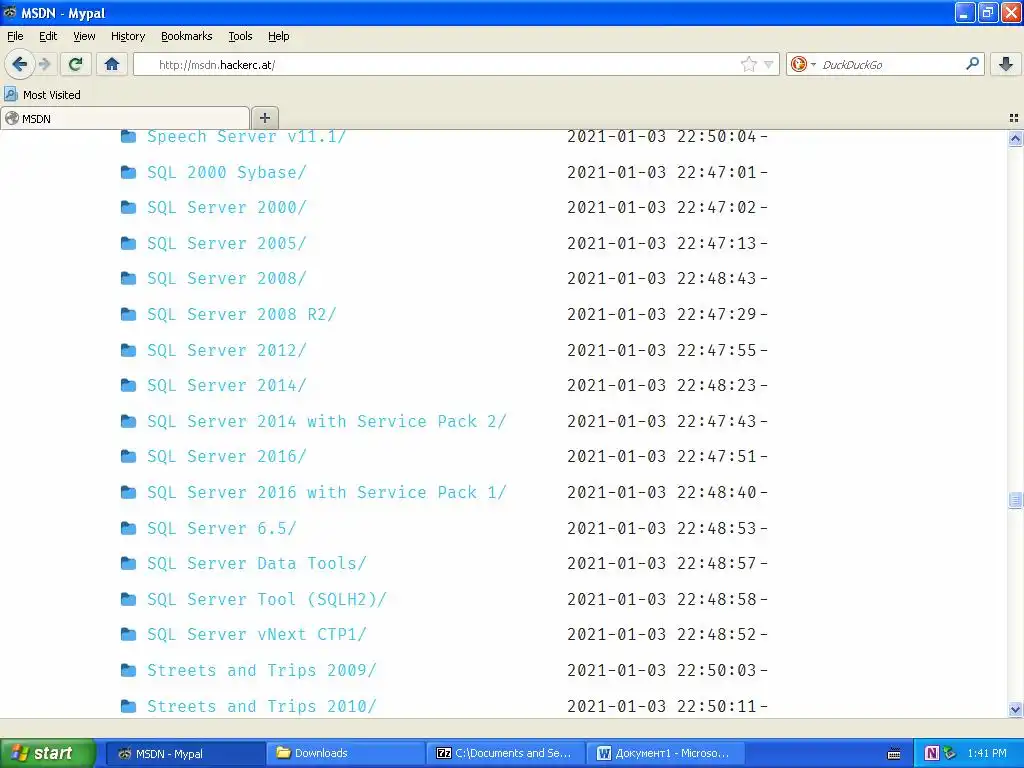This screenshot has width=1024, height=768.
Task: Open the Help menu
Action: [x=279, y=36]
